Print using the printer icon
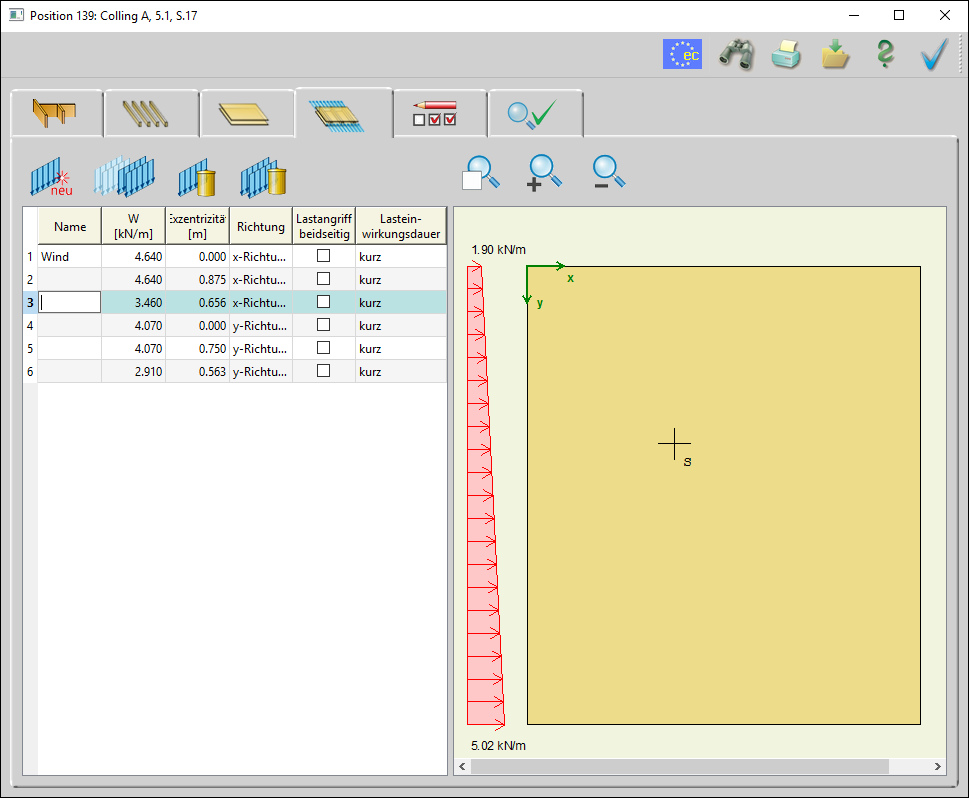This screenshot has width=969, height=798. (786, 54)
